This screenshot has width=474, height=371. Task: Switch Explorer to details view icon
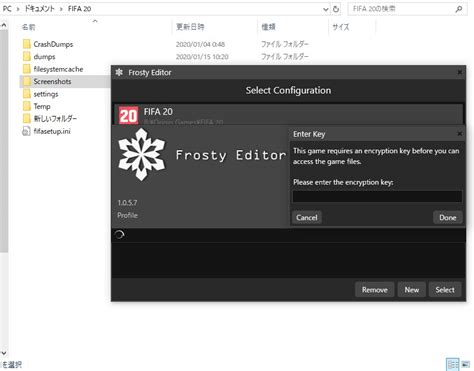[453, 364]
